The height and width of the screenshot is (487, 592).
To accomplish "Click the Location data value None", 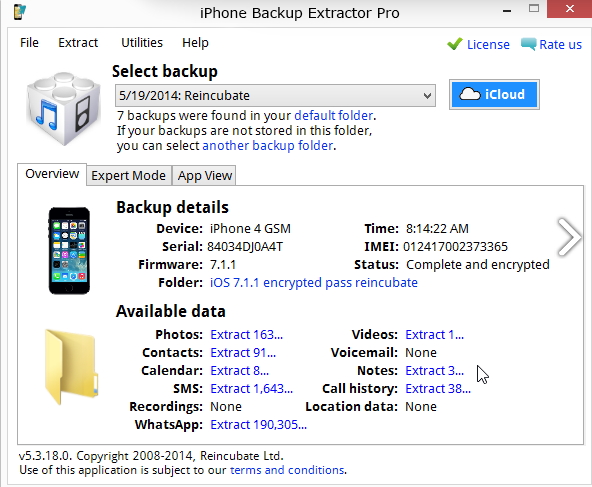I will [x=421, y=407].
